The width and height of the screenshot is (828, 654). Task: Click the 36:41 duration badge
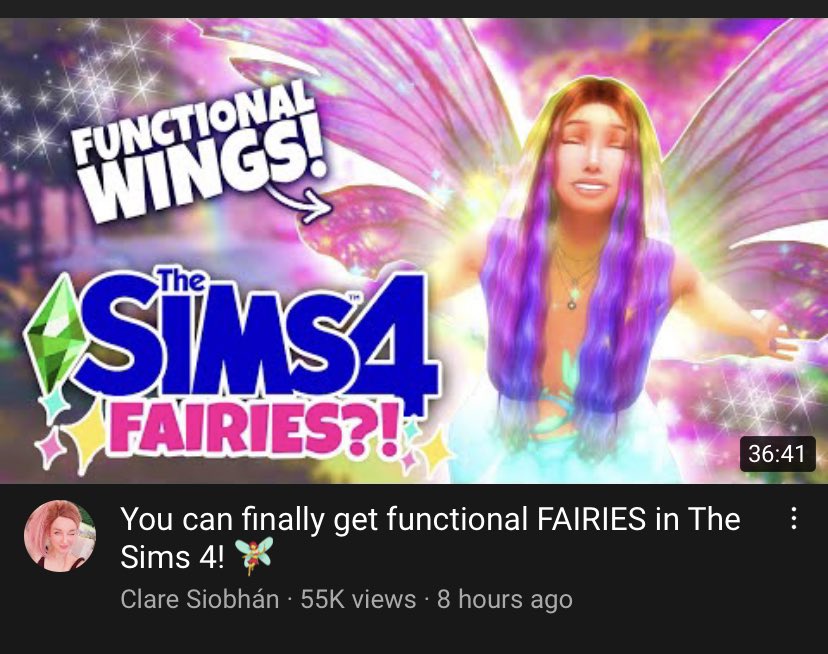click(777, 454)
